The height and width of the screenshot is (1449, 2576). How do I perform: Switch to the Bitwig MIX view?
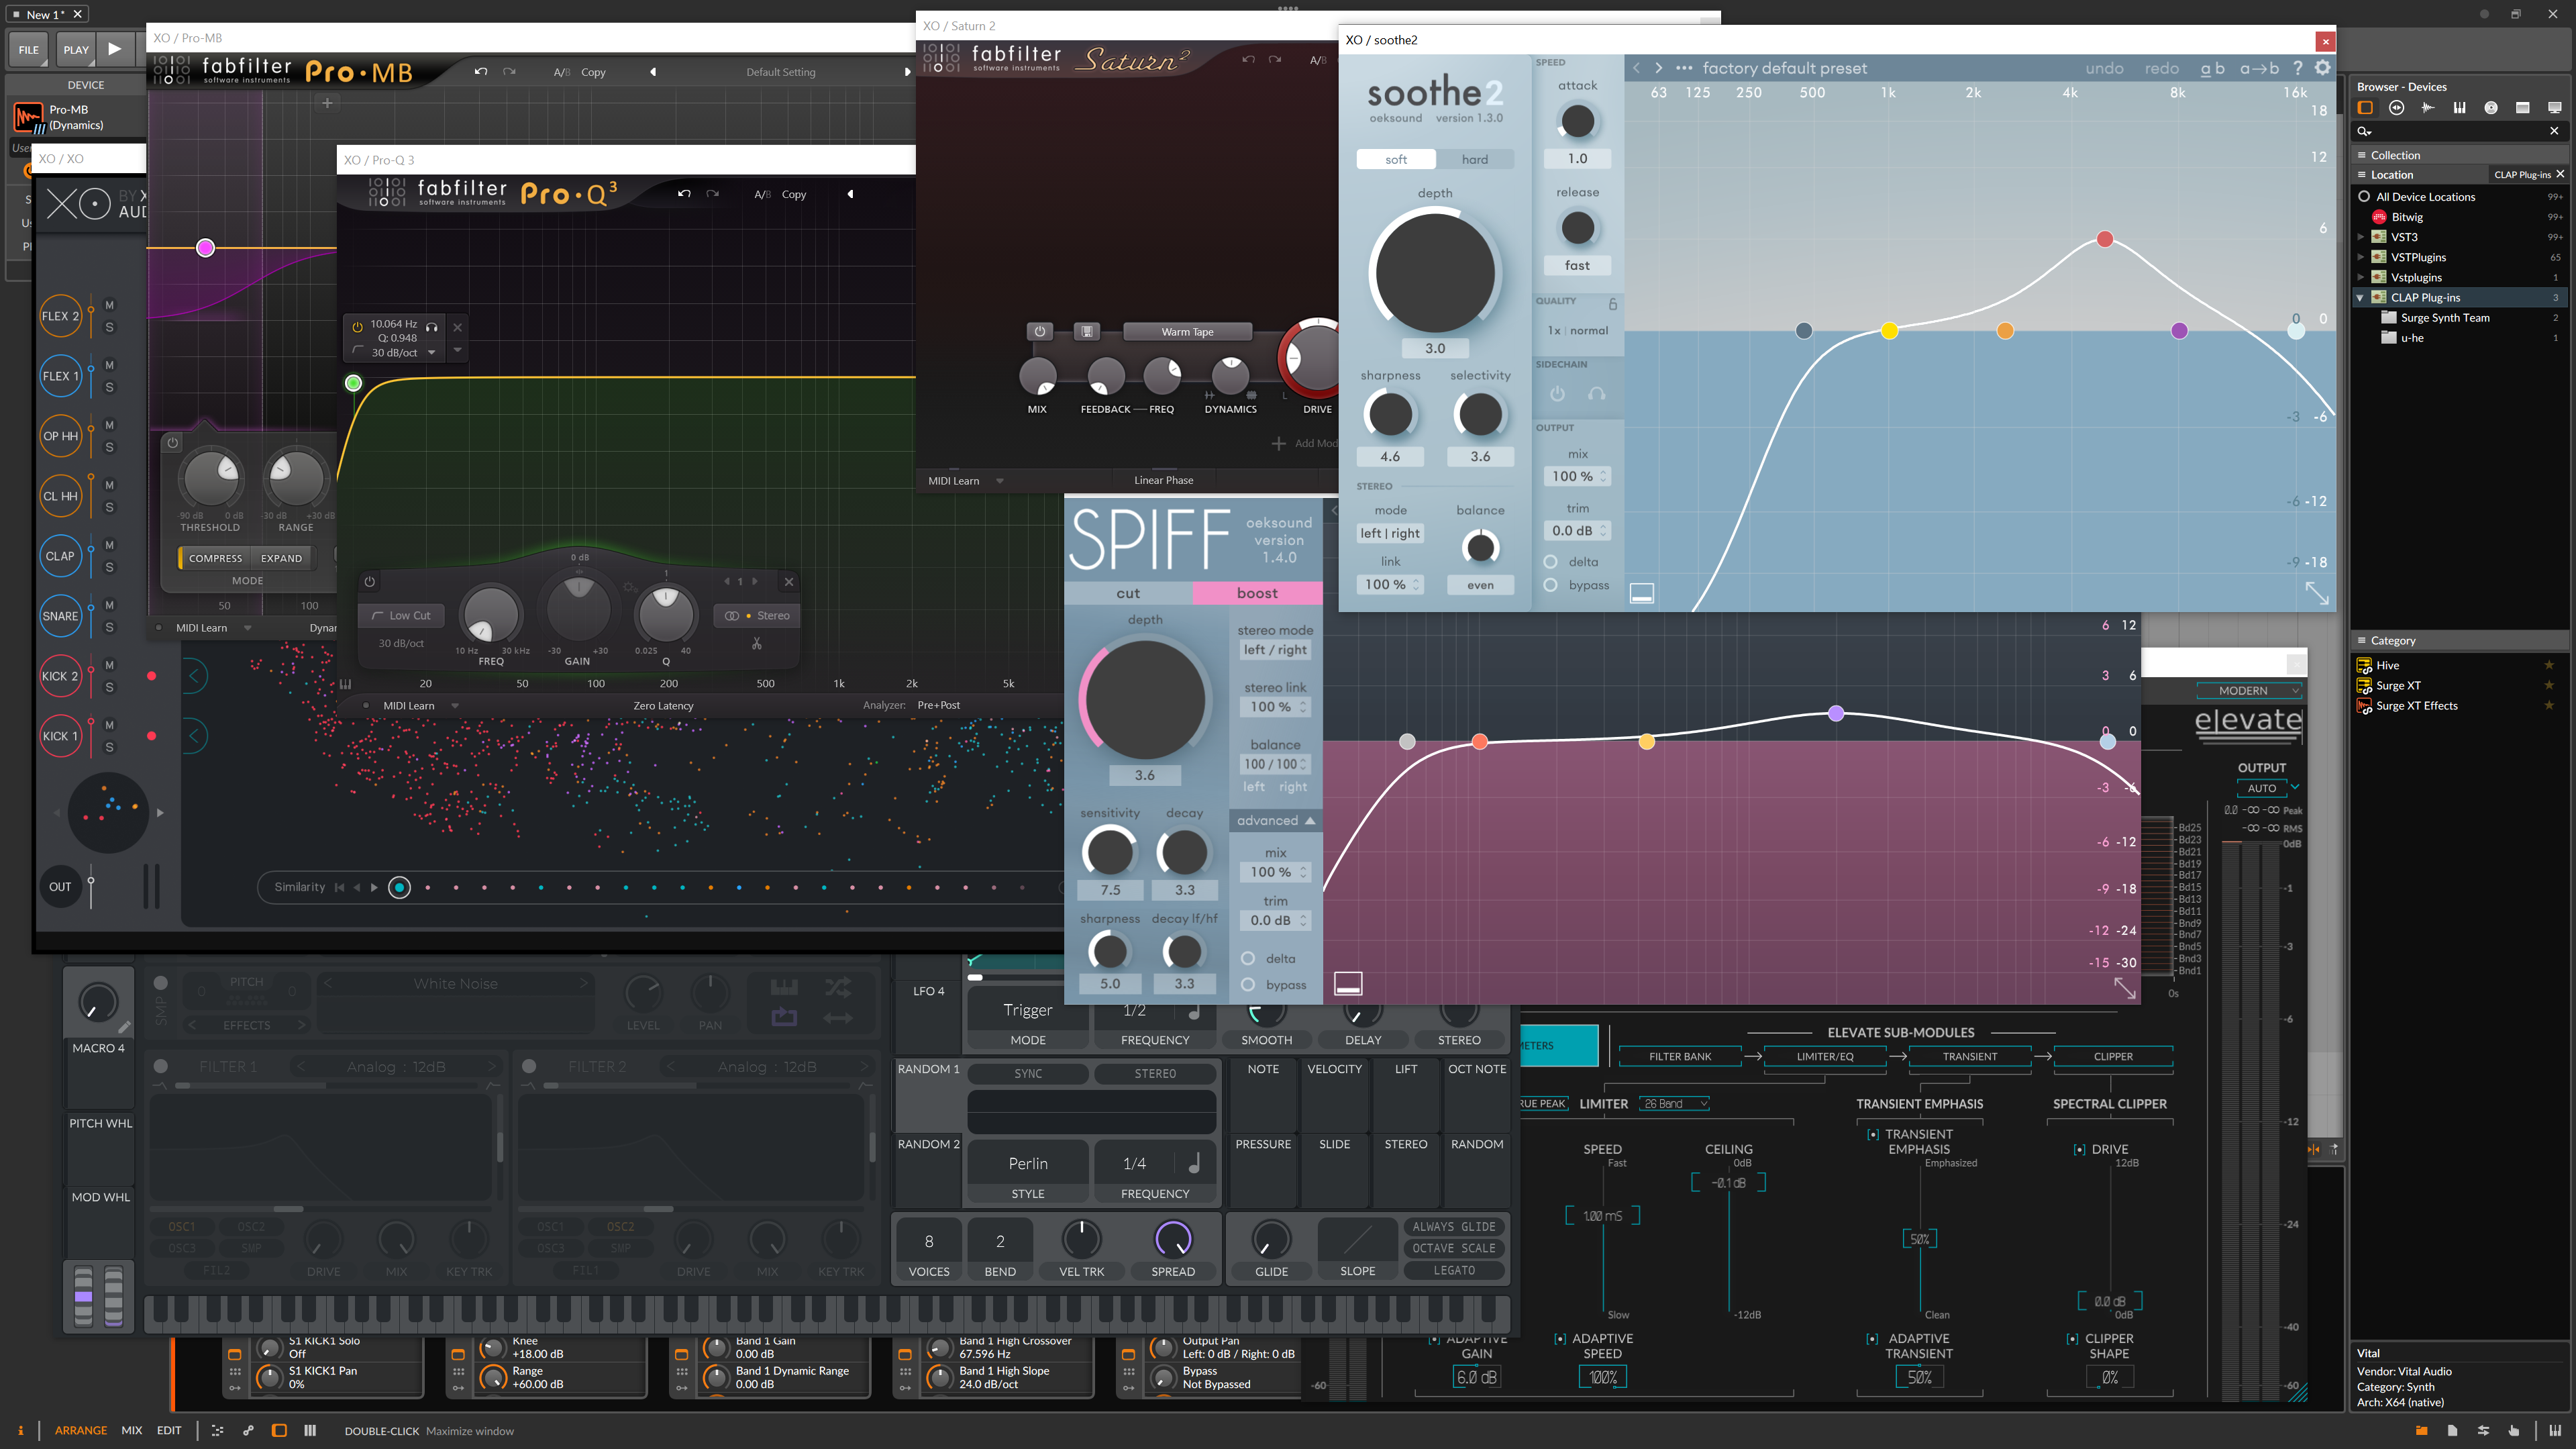(x=131, y=1430)
